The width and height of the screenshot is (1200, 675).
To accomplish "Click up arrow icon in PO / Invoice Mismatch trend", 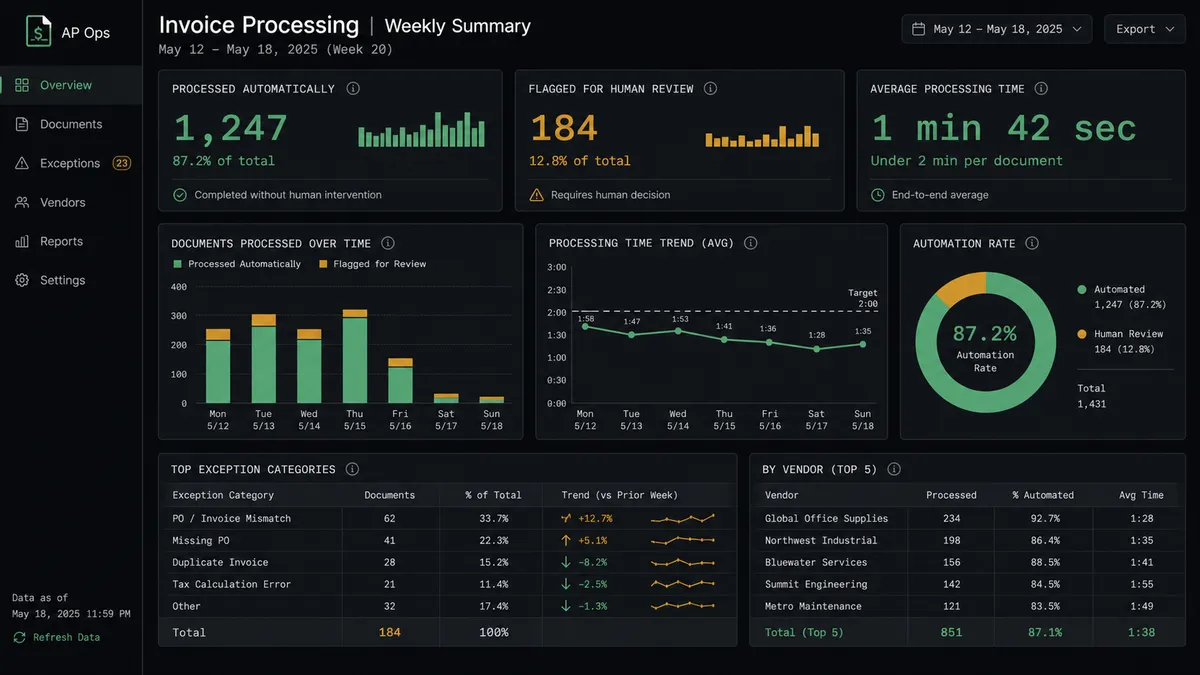I will coord(566,518).
